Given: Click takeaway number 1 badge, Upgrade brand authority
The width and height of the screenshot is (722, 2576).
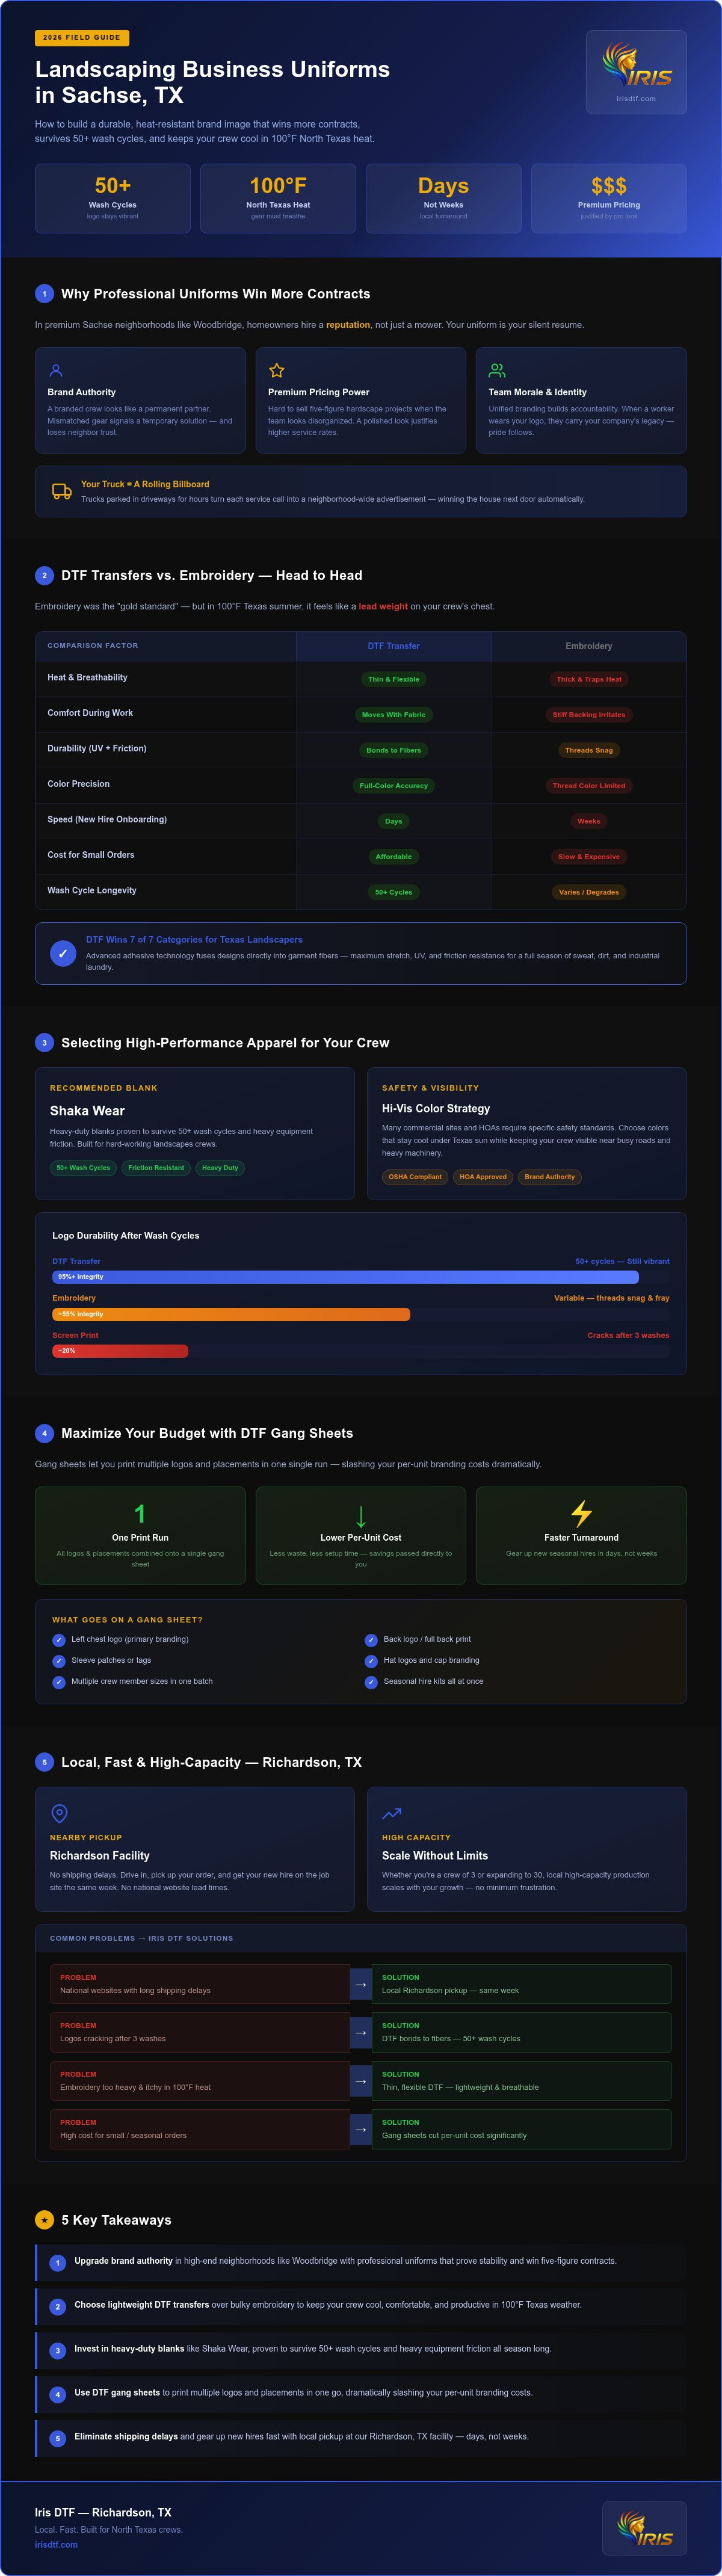Looking at the screenshot, I should click(x=58, y=2263).
